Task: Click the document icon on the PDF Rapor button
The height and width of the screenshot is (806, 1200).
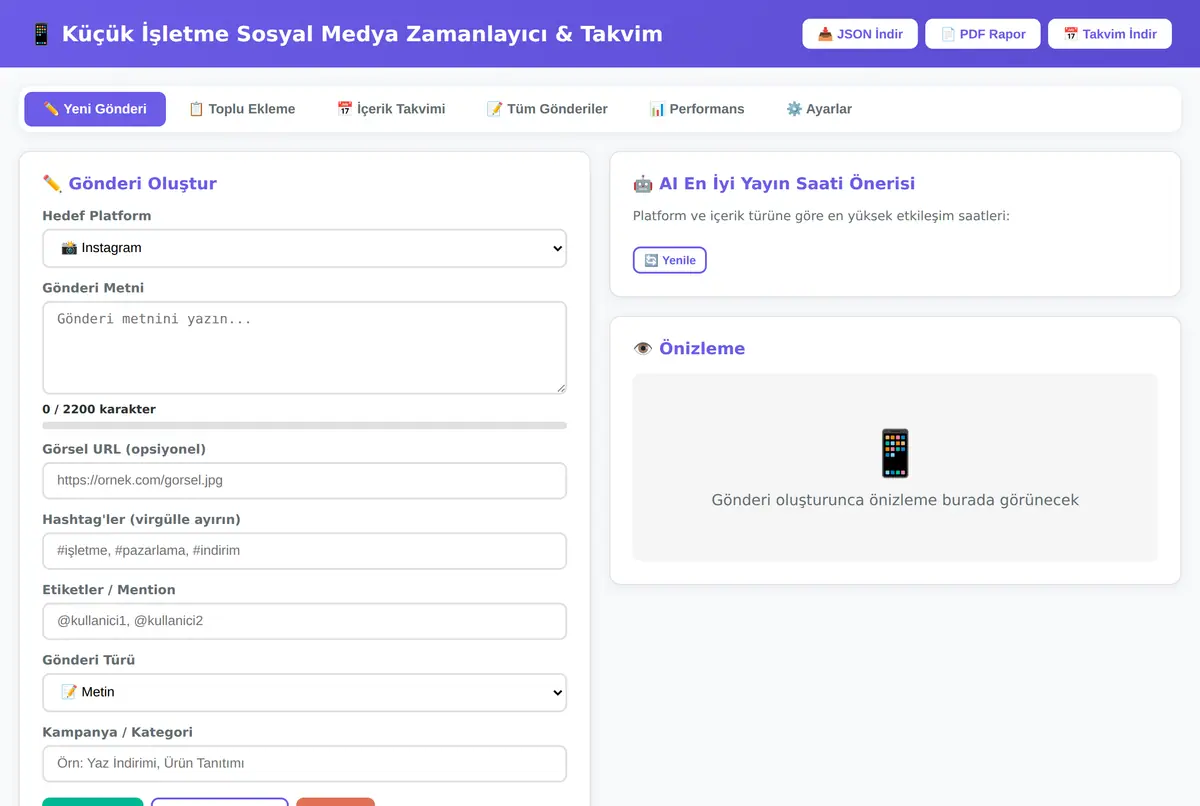Action: (x=948, y=34)
